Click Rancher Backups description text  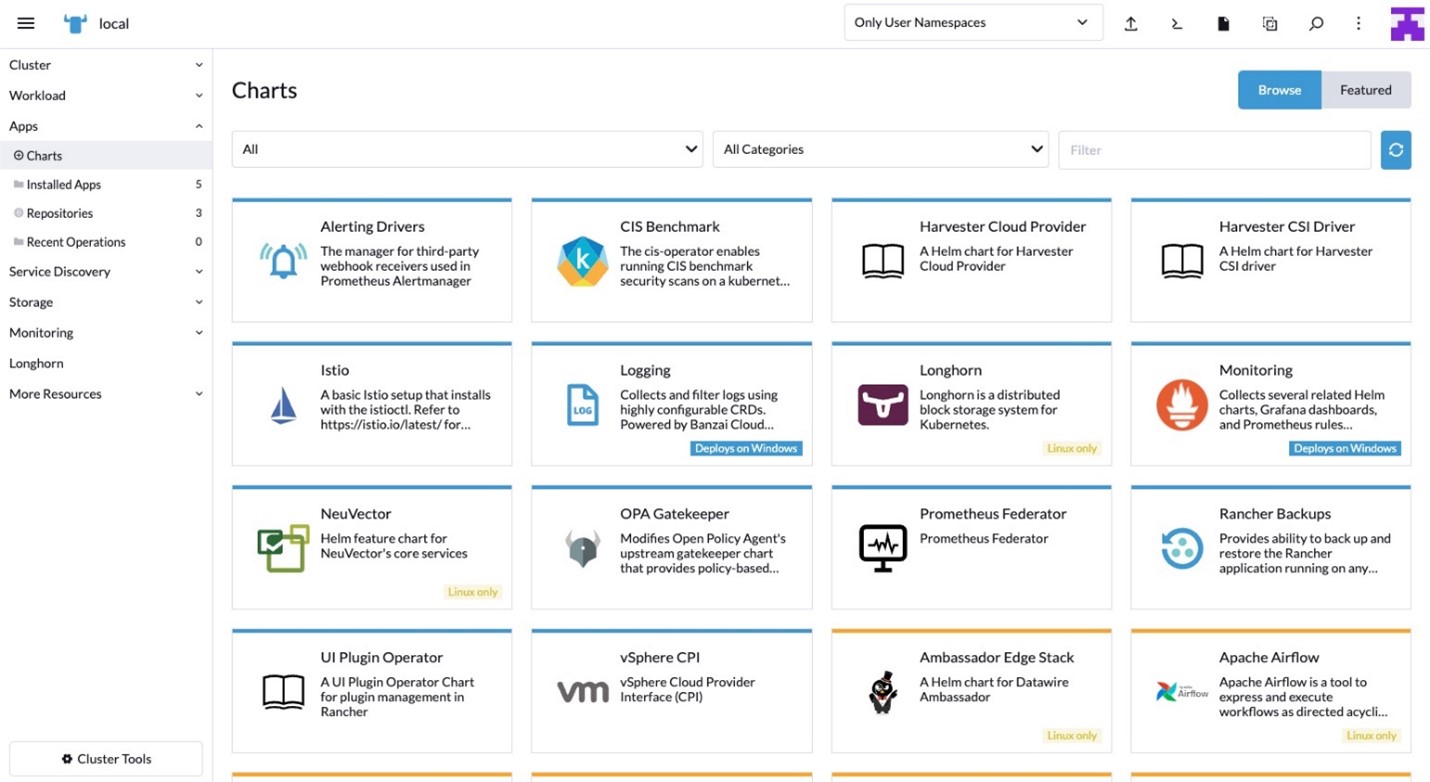(1304, 553)
